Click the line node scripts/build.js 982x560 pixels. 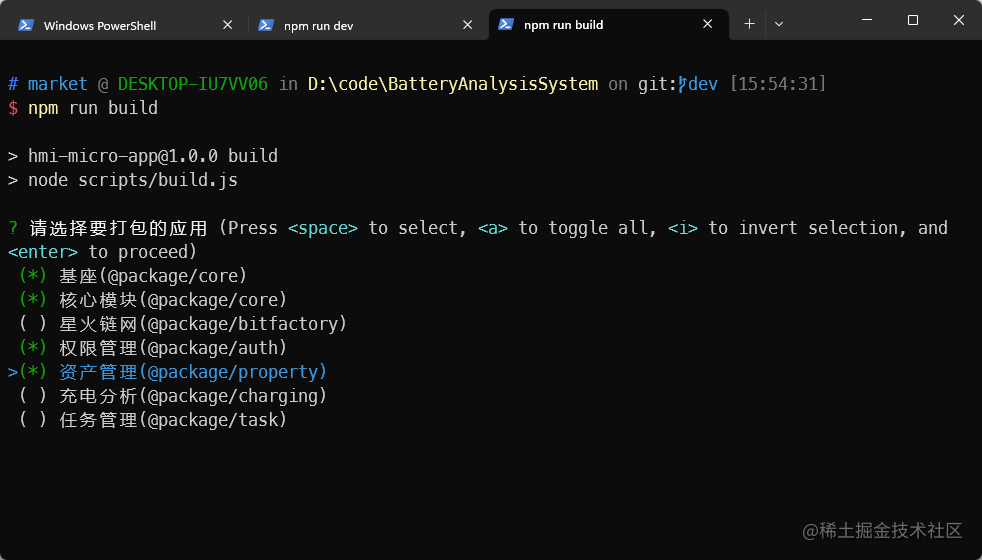(x=133, y=180)
